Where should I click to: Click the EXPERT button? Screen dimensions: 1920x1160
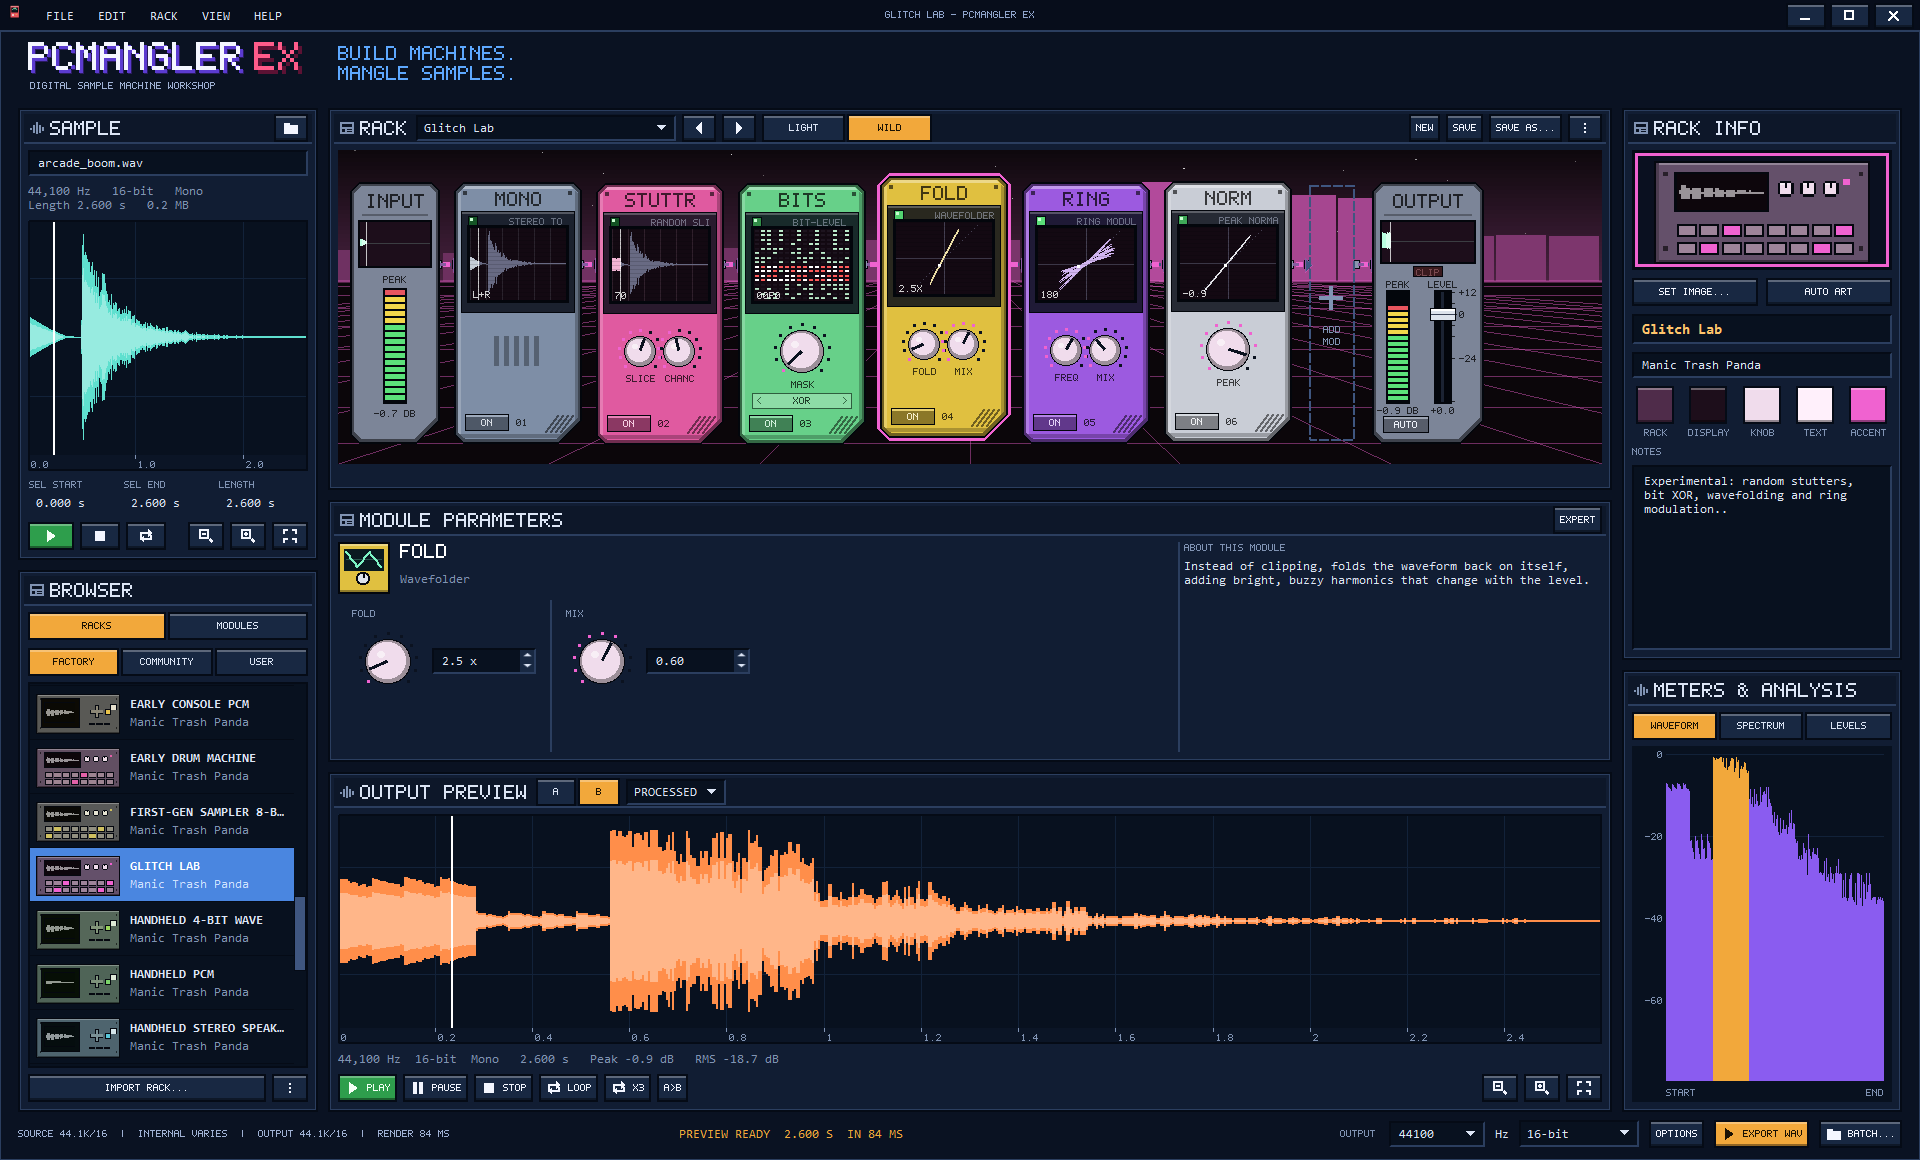[x=1577, y=520]
